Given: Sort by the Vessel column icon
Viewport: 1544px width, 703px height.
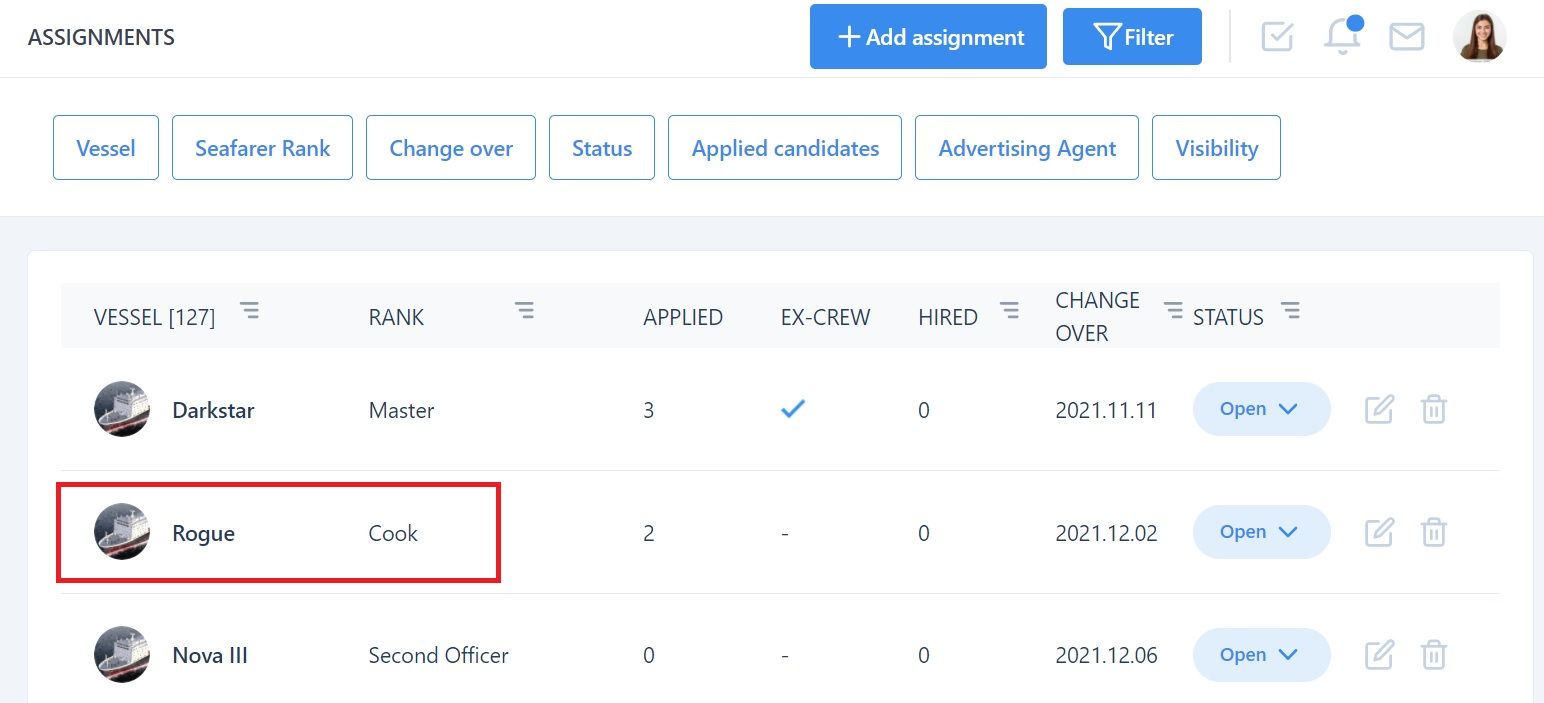Looking at the screenshot, I should (250, 311).
